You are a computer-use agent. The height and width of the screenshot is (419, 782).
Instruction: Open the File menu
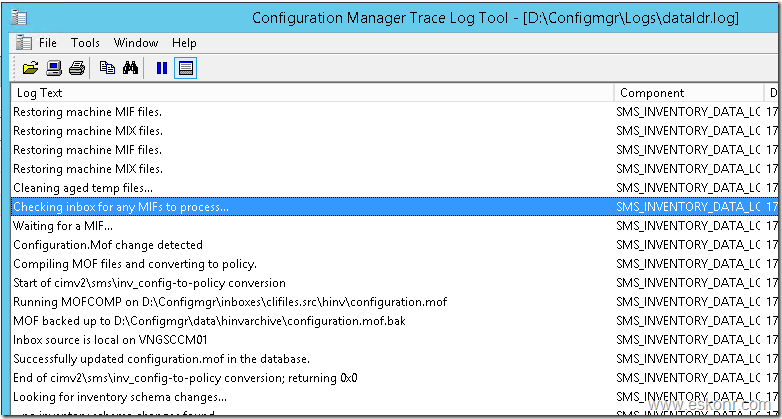click(x=48, y=43)
